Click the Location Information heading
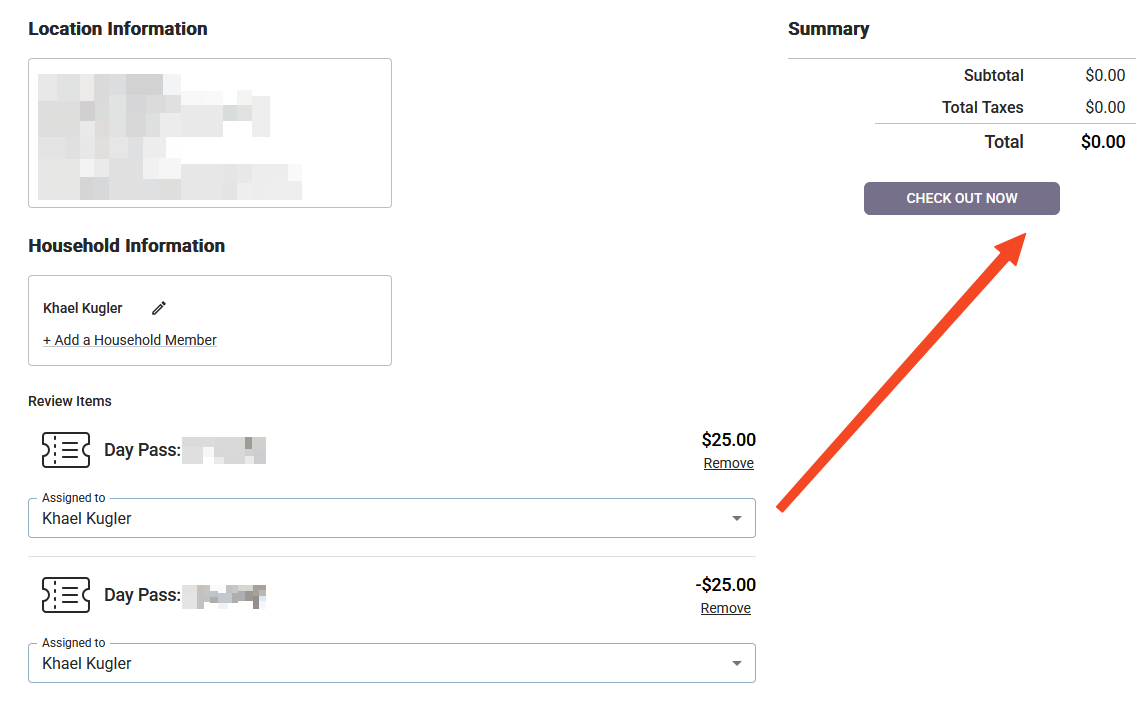Viewport: 1141px width, 708px height. click(x=118, y=29)
